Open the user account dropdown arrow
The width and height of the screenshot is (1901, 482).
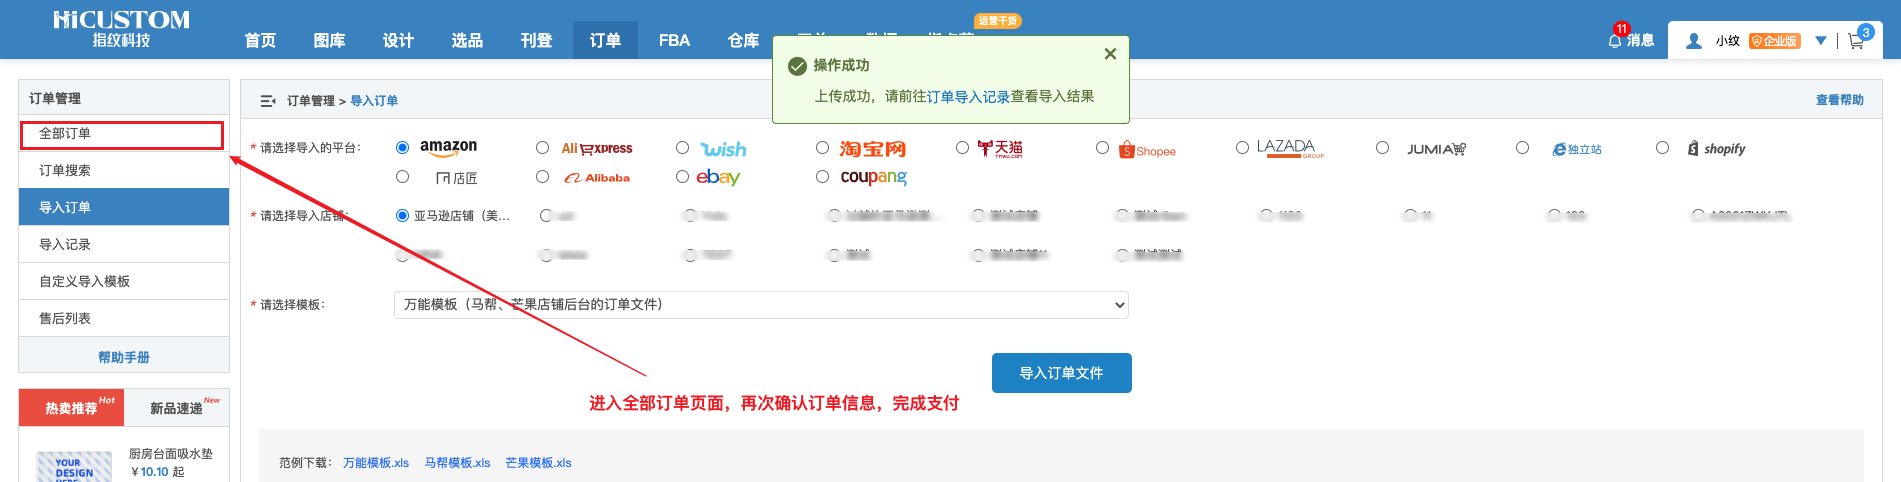pyautogui.click(x=1821, y=41)
